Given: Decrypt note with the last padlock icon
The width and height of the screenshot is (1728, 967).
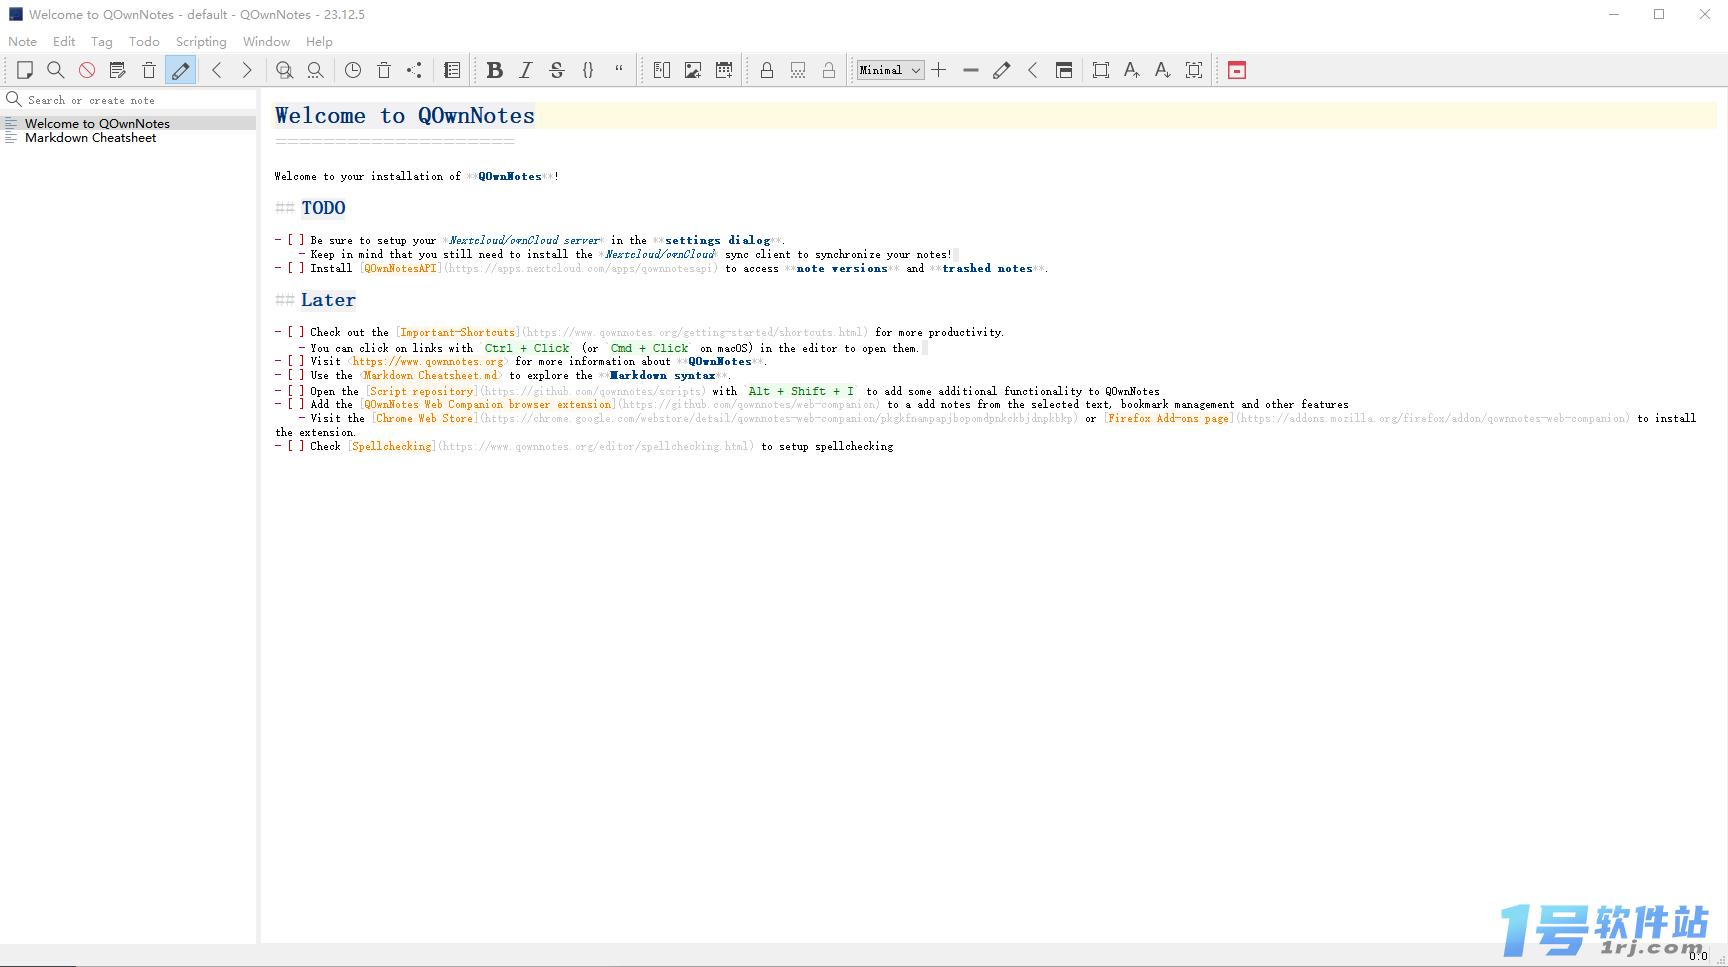Looking at the screenshot, I should click(829, 70).
